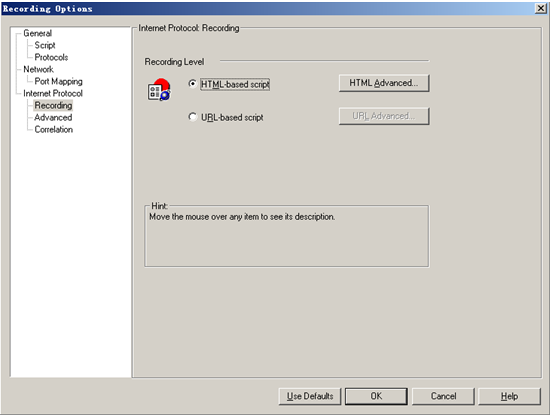Click the disabled URL Advanced button
553x417 pixels.
[x=384, y=116]
